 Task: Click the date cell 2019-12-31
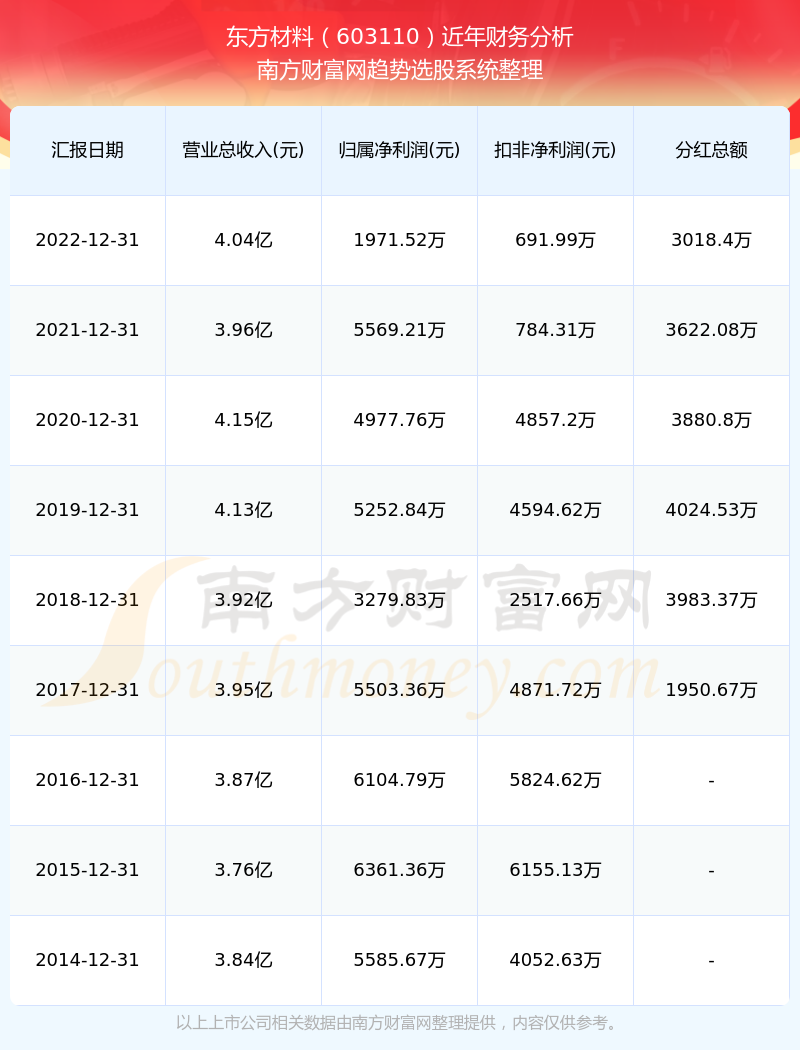click(x=88, y=510)
